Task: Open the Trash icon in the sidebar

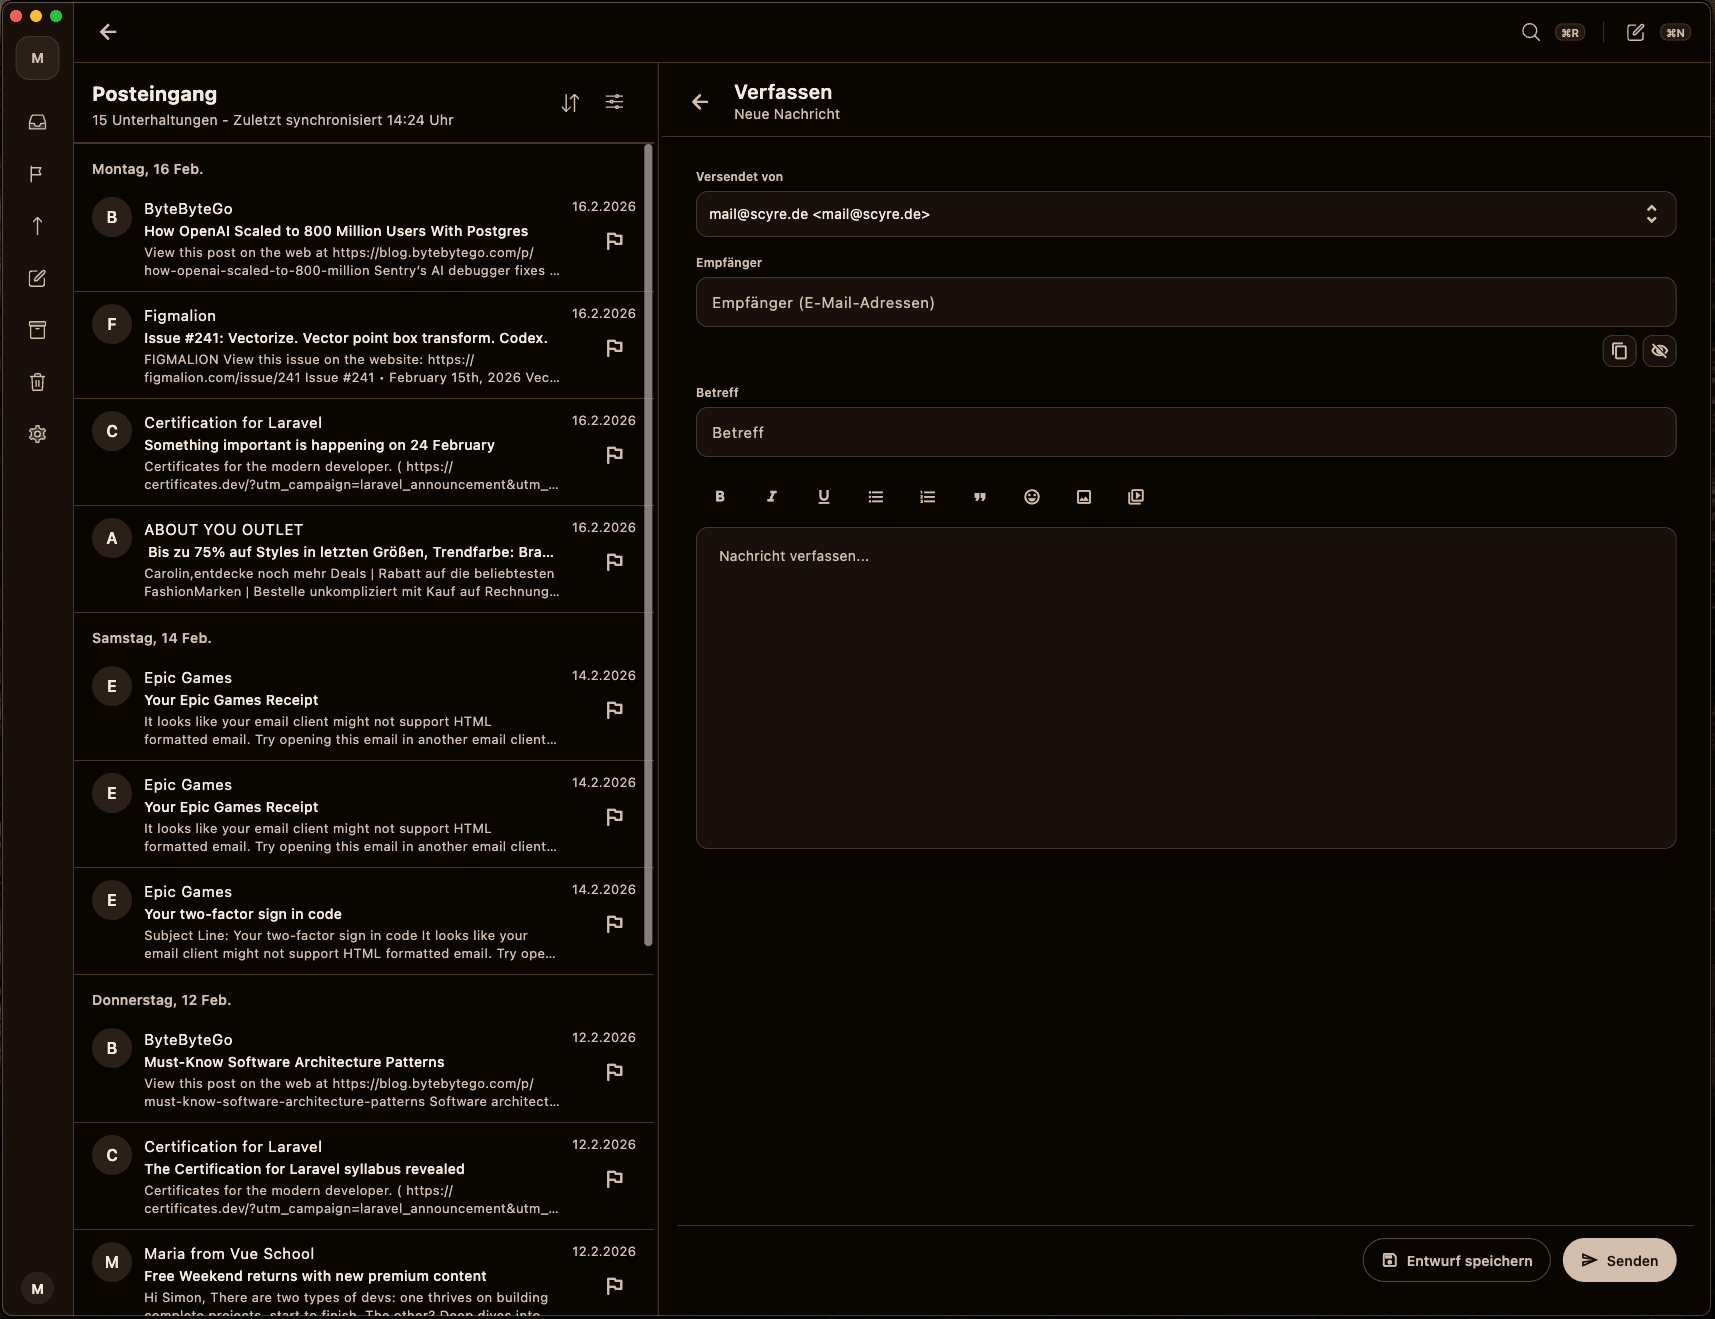Action: click(x=37, y=382)
